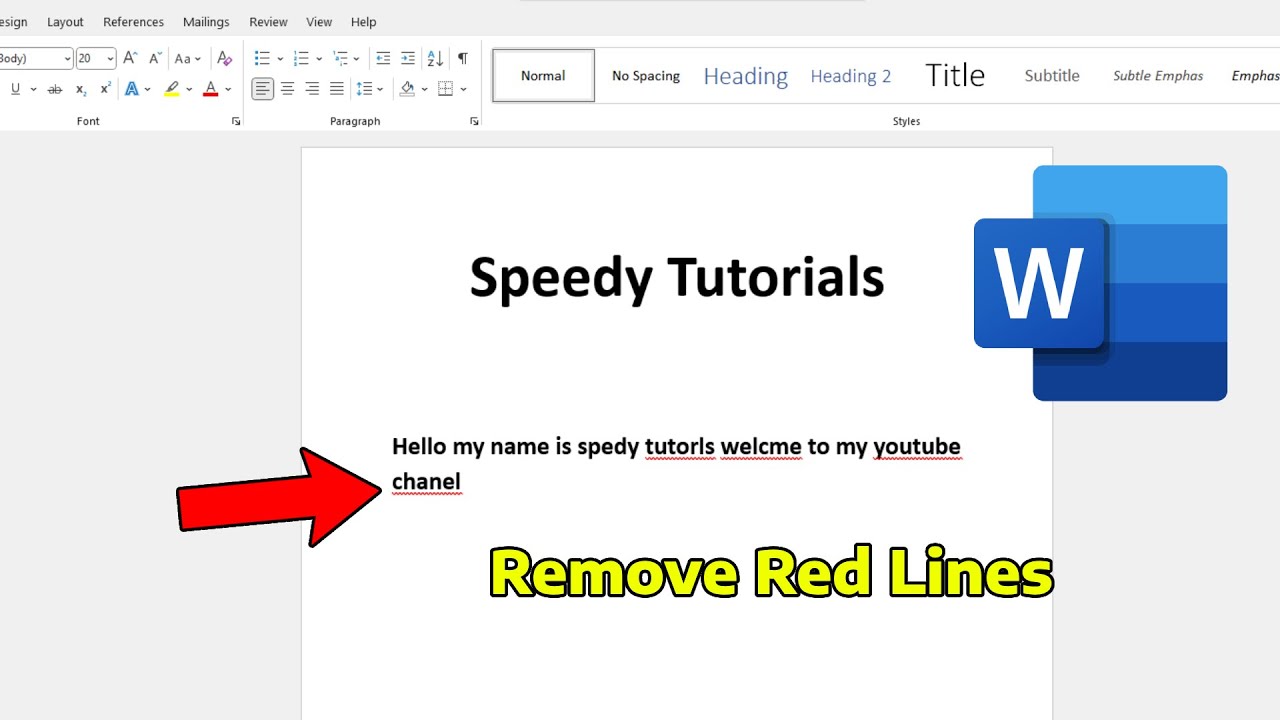Center align the paragraph

pyautogui.click(x=287, y=89)
